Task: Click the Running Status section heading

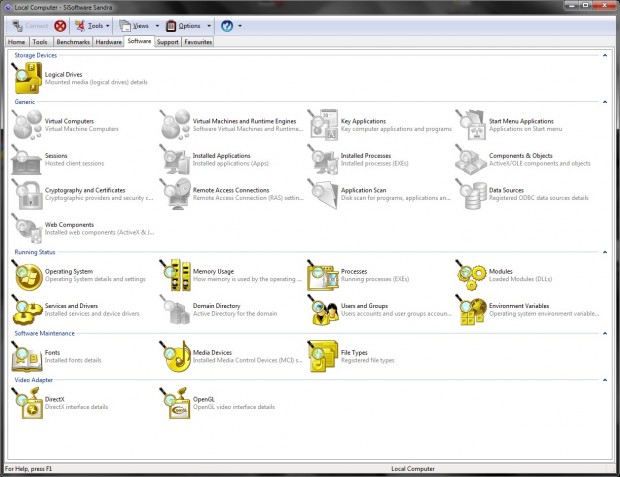Action: pos(35,252)
